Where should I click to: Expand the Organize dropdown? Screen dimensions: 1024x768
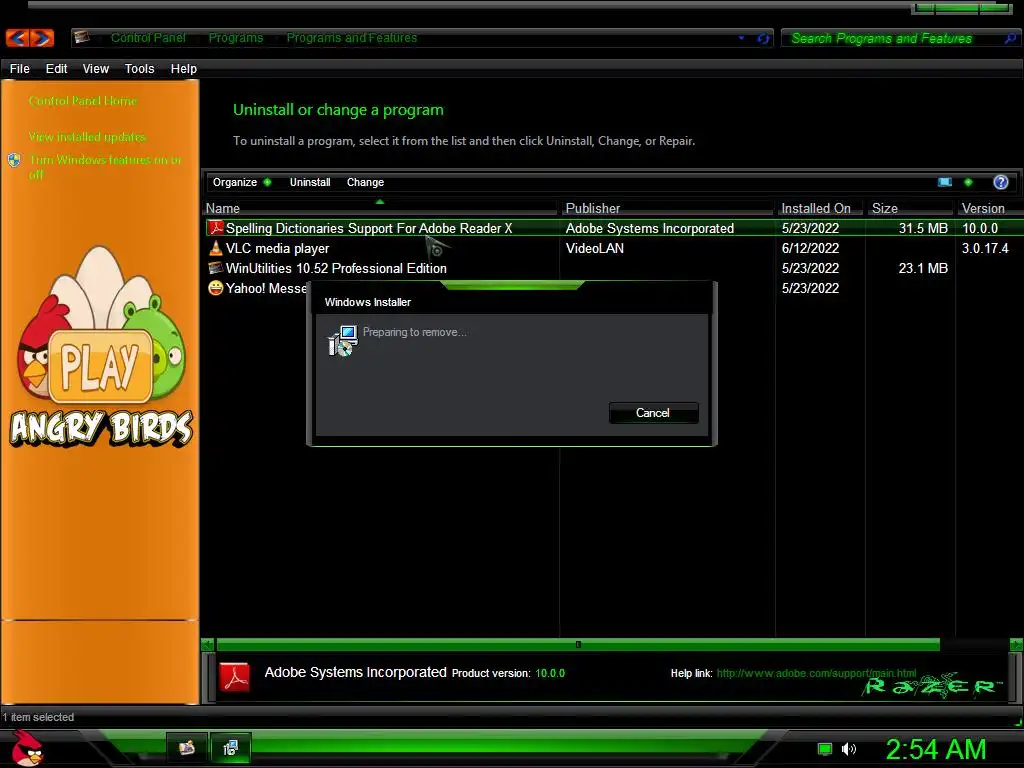click(x=242, y=182)
